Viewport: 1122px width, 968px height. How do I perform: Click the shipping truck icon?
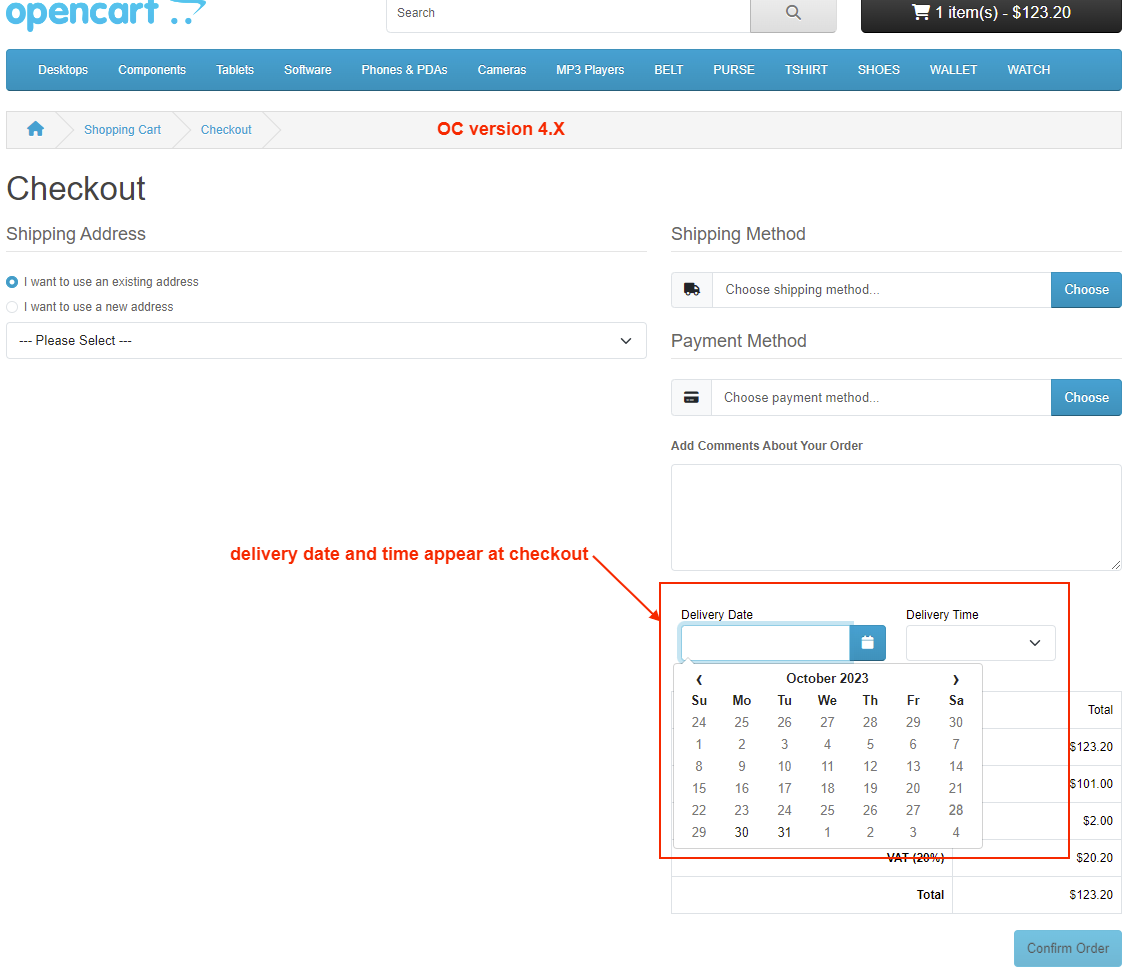tap(692, 290)
